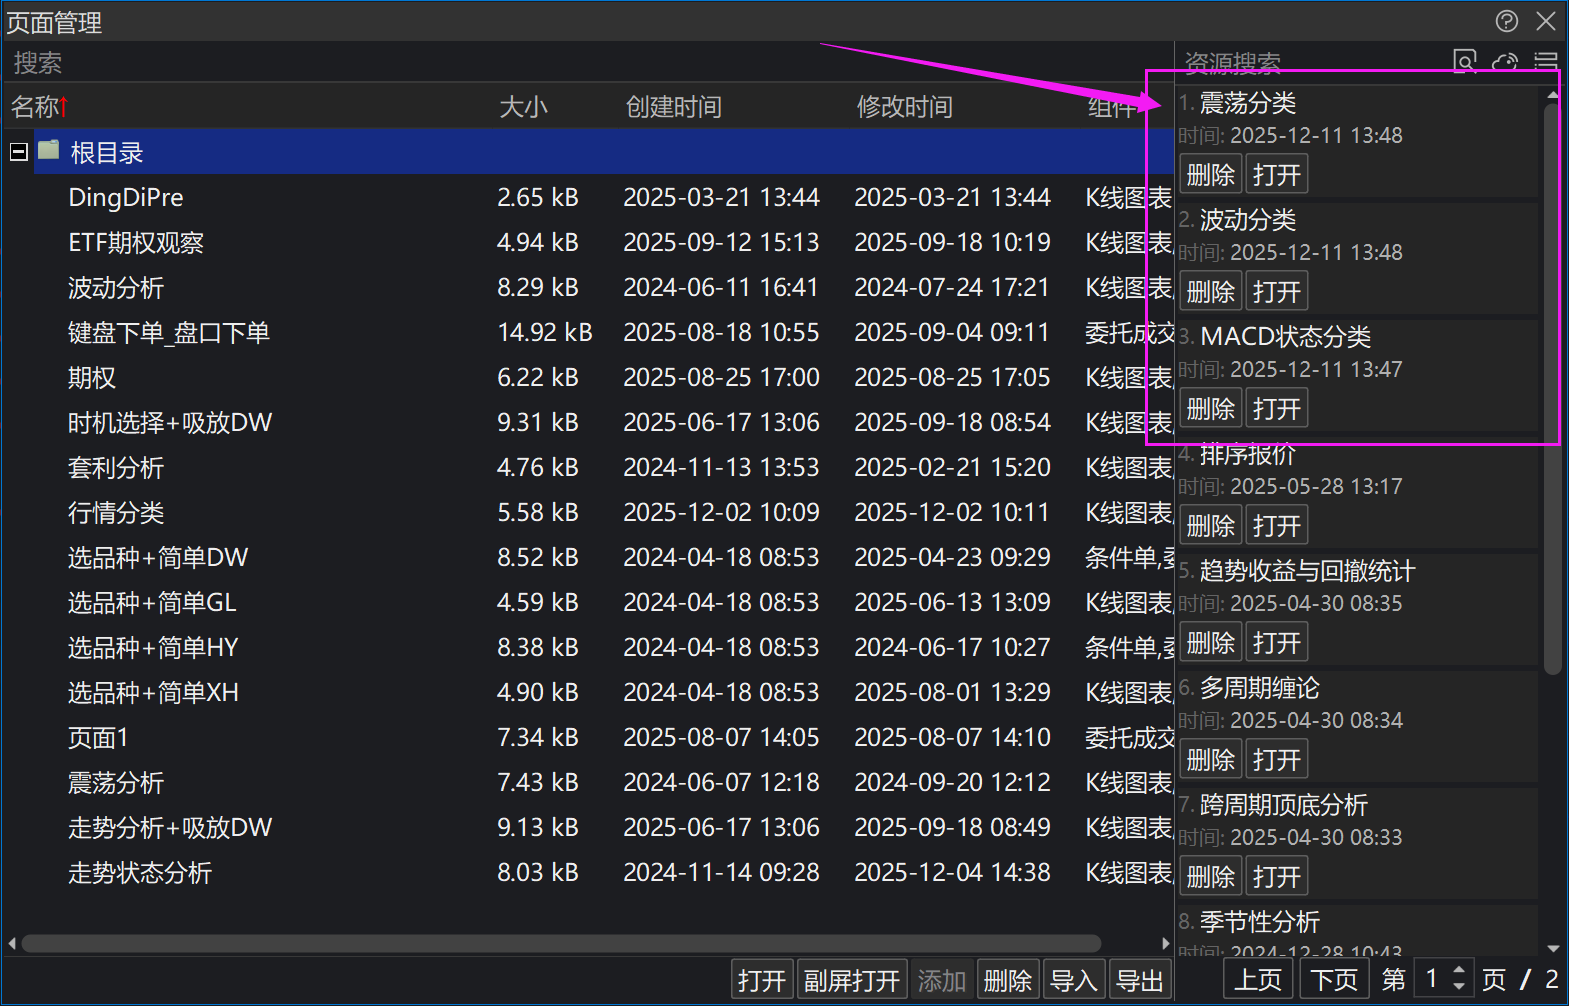Increase page number with up spinner arrow
Screen dimensions: 1569x1006
pos(1459,970)
